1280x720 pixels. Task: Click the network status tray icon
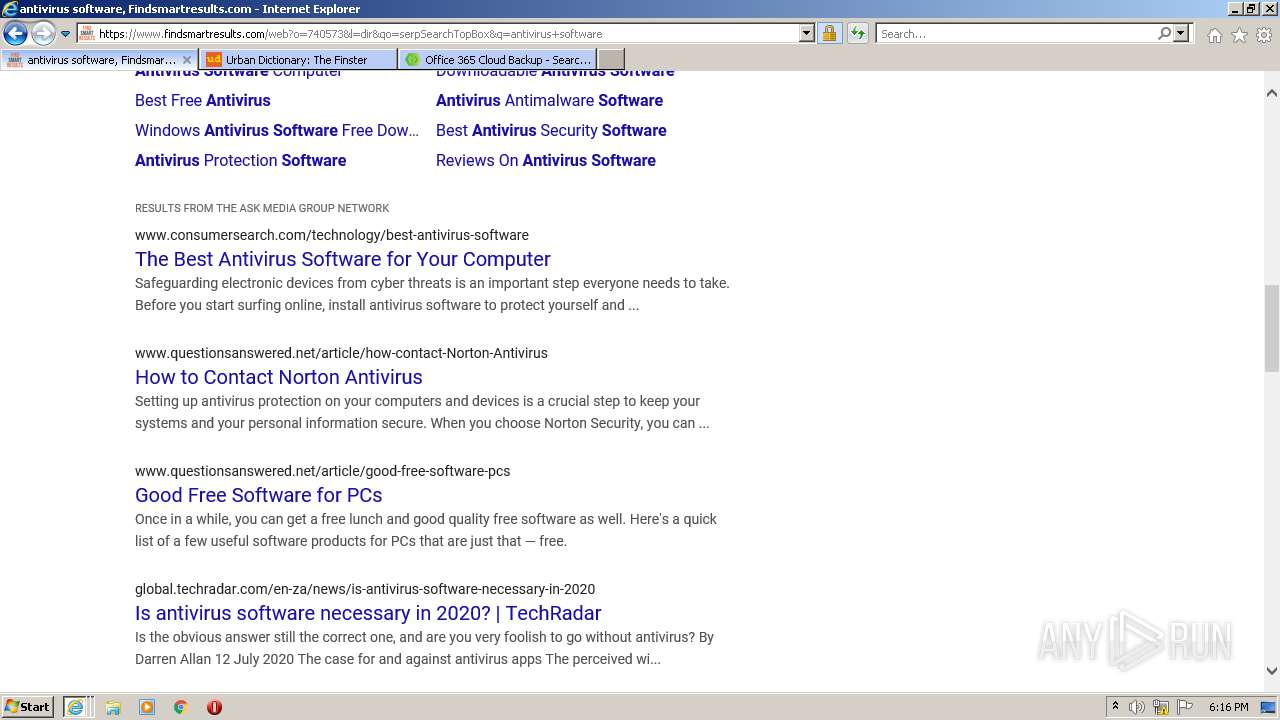tap(1161, 707)
